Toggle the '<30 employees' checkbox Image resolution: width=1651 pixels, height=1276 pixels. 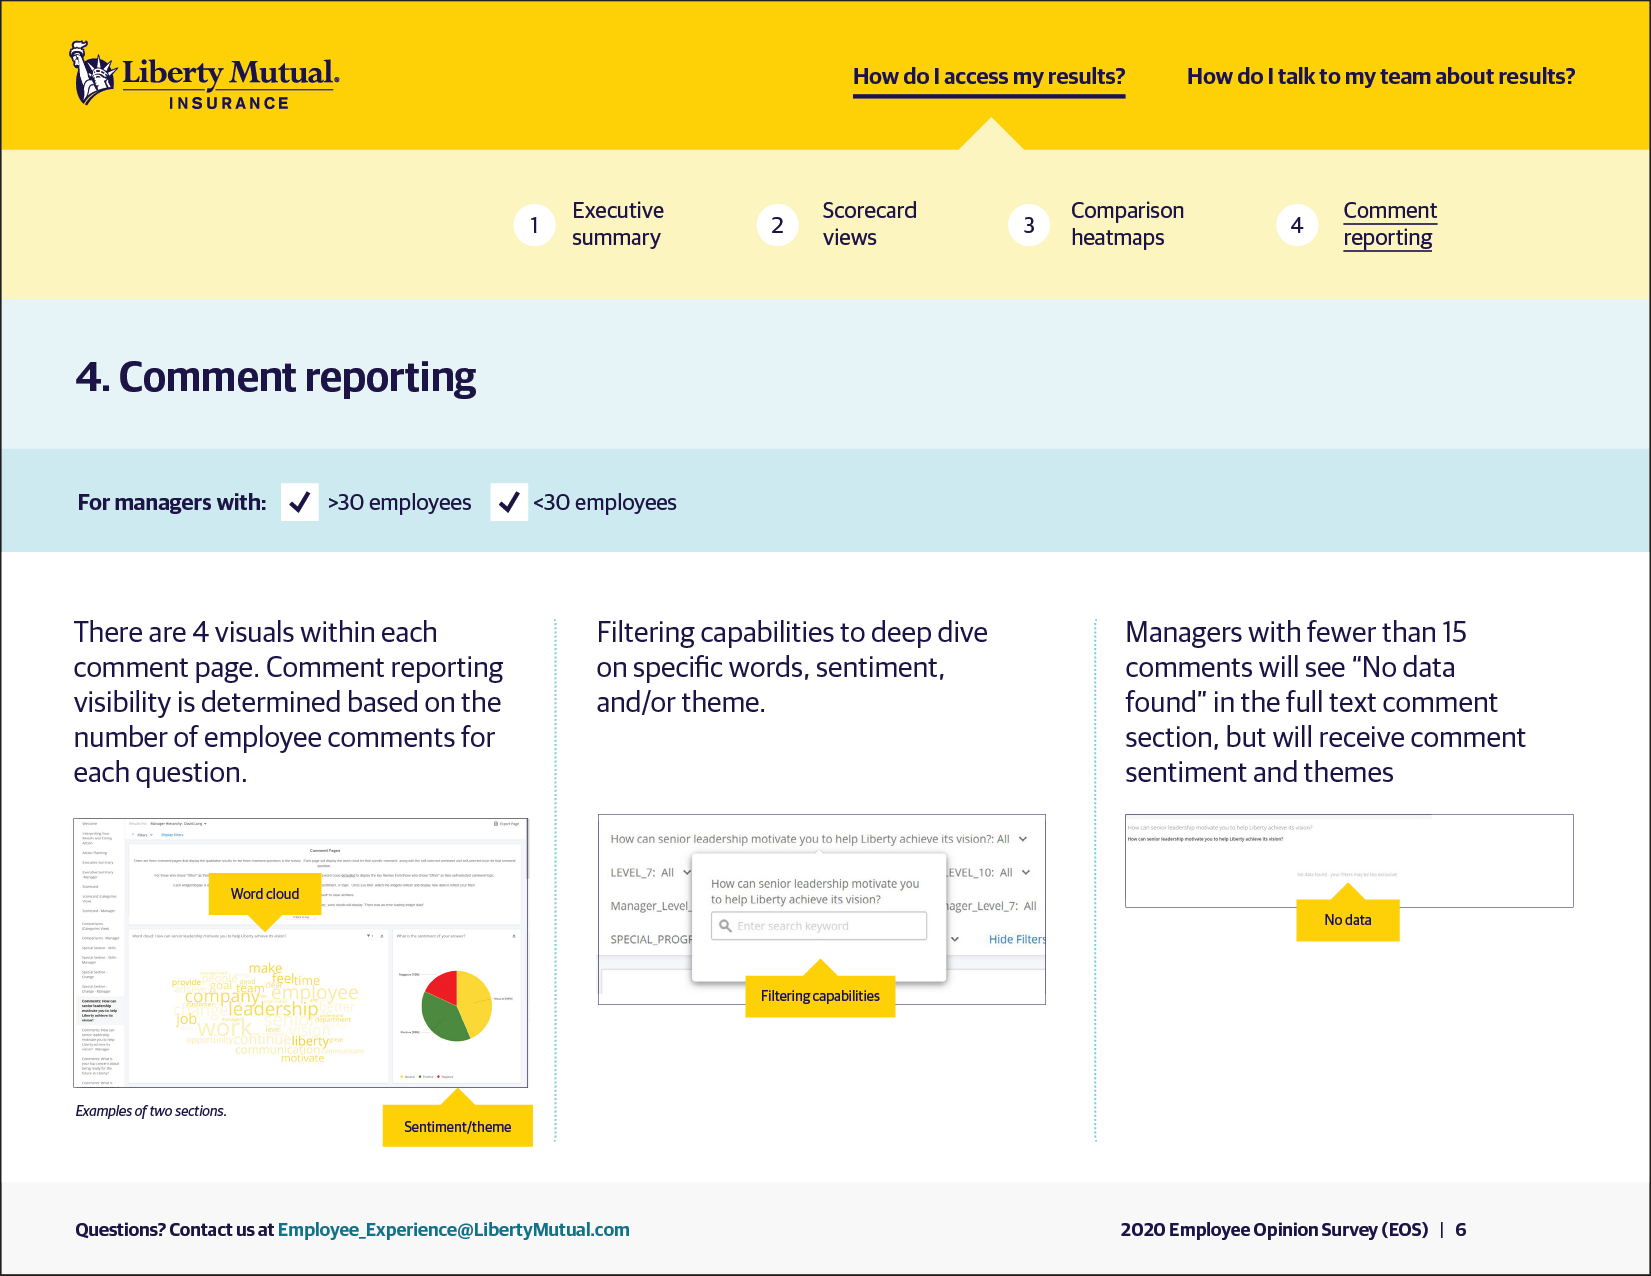(509, 502)
